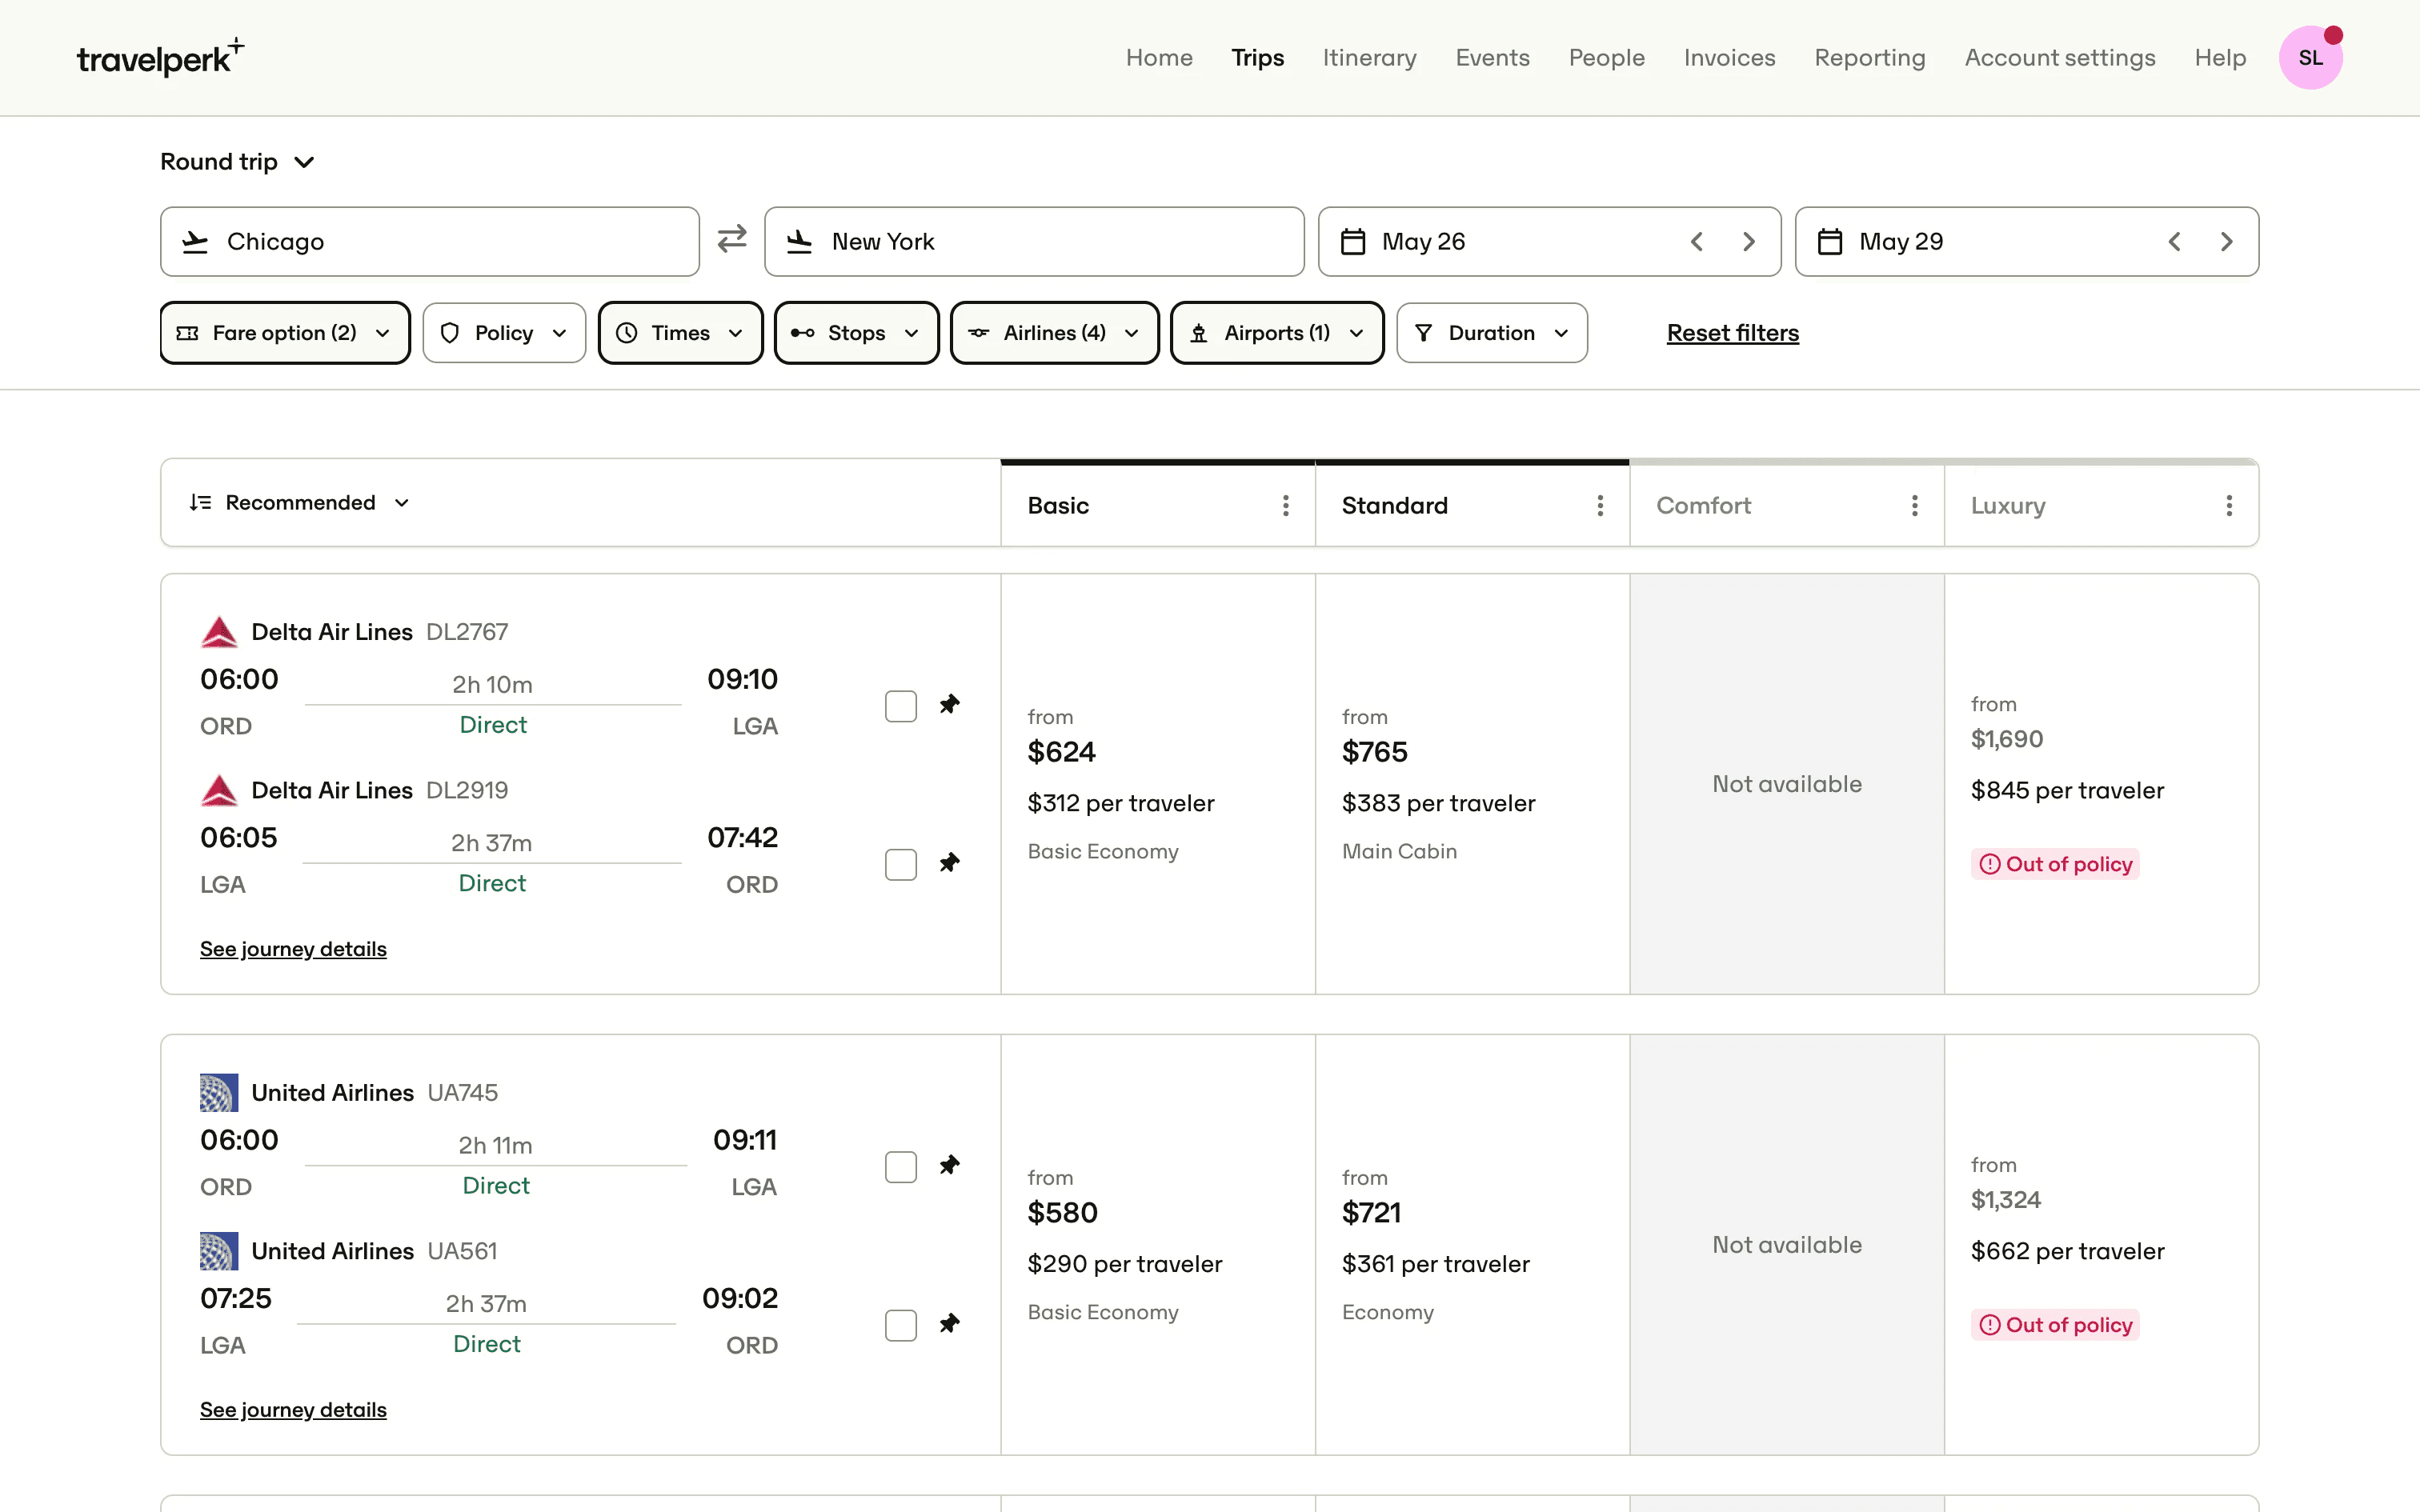Click the calendar icon for May 29

[x=1830, y=242]
